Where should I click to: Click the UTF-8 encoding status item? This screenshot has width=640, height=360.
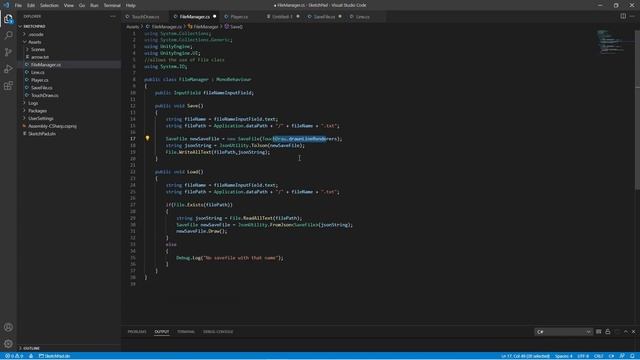tap(583, 356)
